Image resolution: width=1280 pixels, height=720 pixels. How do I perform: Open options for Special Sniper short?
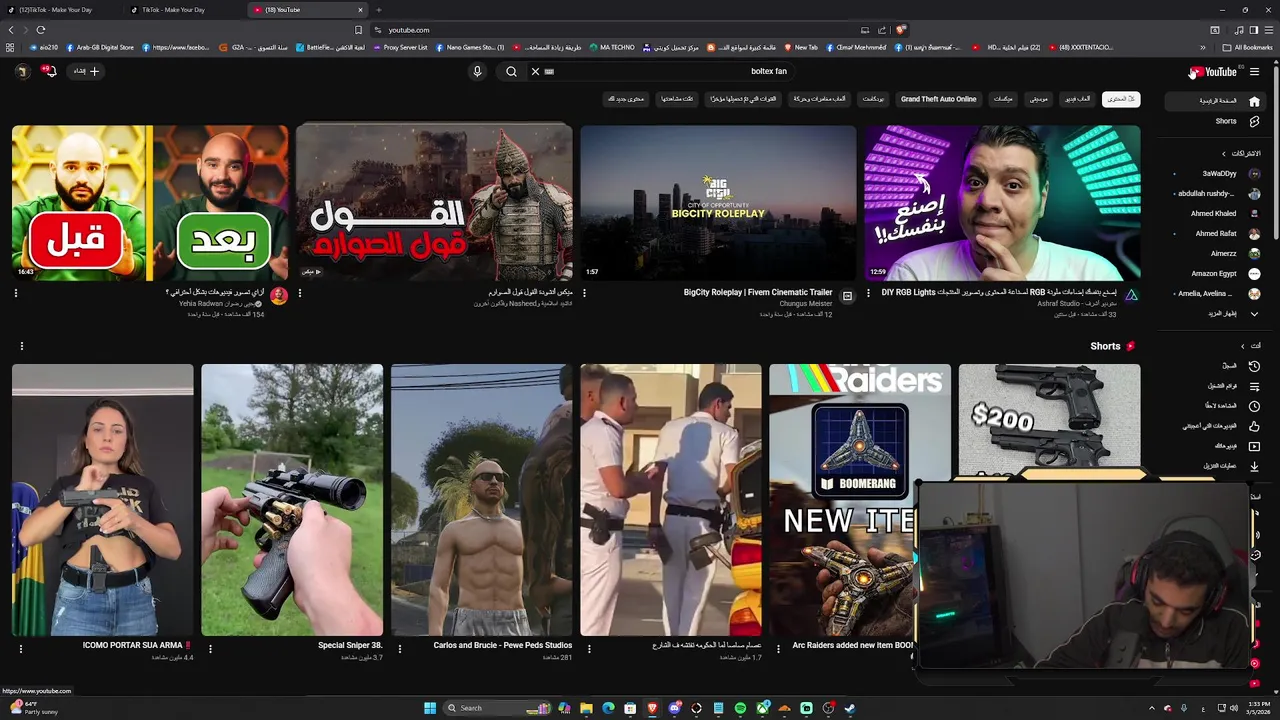click(210, 649)
